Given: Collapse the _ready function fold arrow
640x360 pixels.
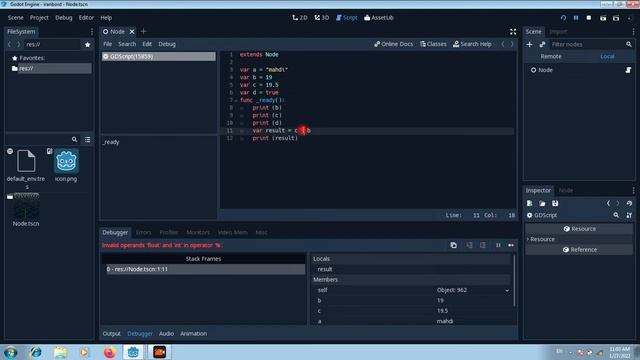Looking at the screenshot, I should point(236,100).
